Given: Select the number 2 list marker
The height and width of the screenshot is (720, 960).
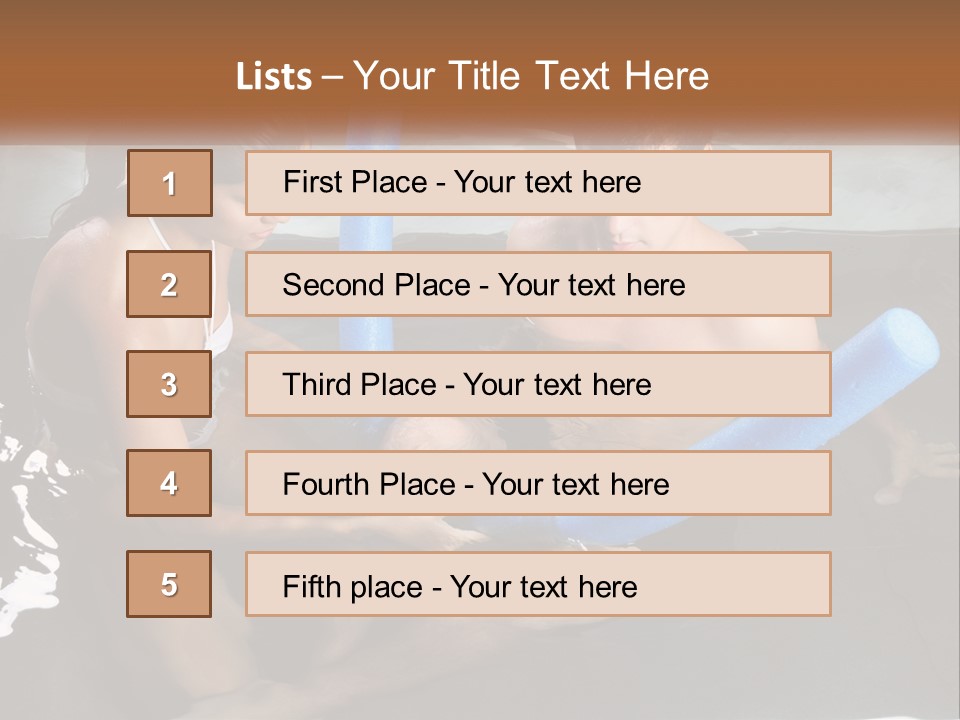Looking at the screenshot, I should pyautogui.click(x=169, y=284).
